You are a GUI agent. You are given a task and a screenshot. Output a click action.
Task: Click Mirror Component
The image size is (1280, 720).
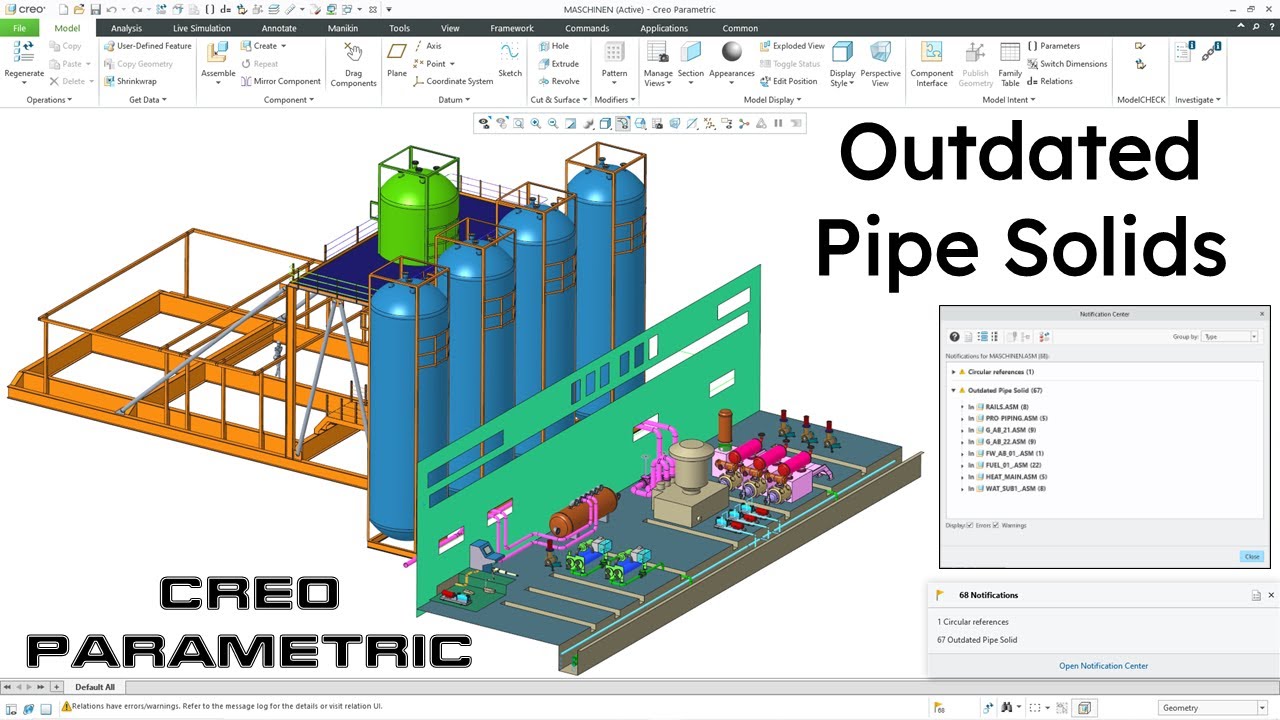(x=280, y=82)
